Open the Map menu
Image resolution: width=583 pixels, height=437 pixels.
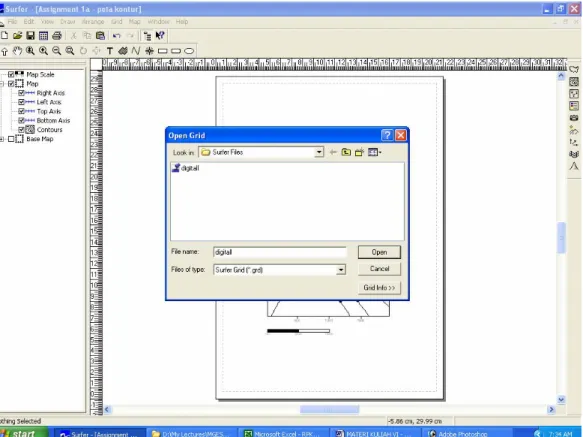135,22
